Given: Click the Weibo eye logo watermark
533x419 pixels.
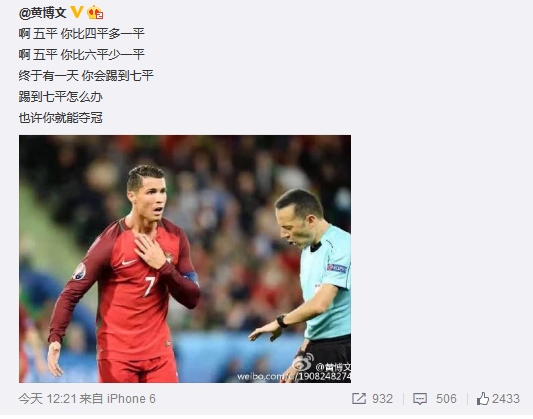Looking at the screenshot, I should coord(304,362).
